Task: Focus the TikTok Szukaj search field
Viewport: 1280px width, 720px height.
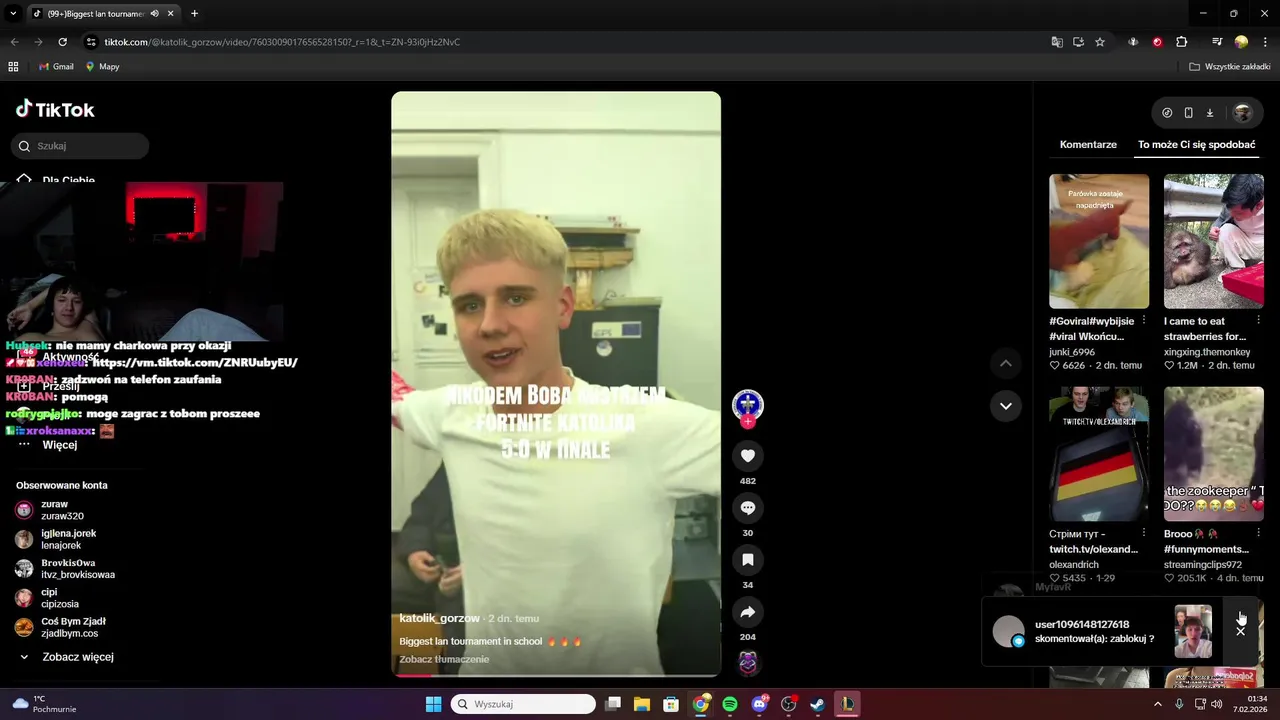Action: pyautogui.click(x=80, y=146)
